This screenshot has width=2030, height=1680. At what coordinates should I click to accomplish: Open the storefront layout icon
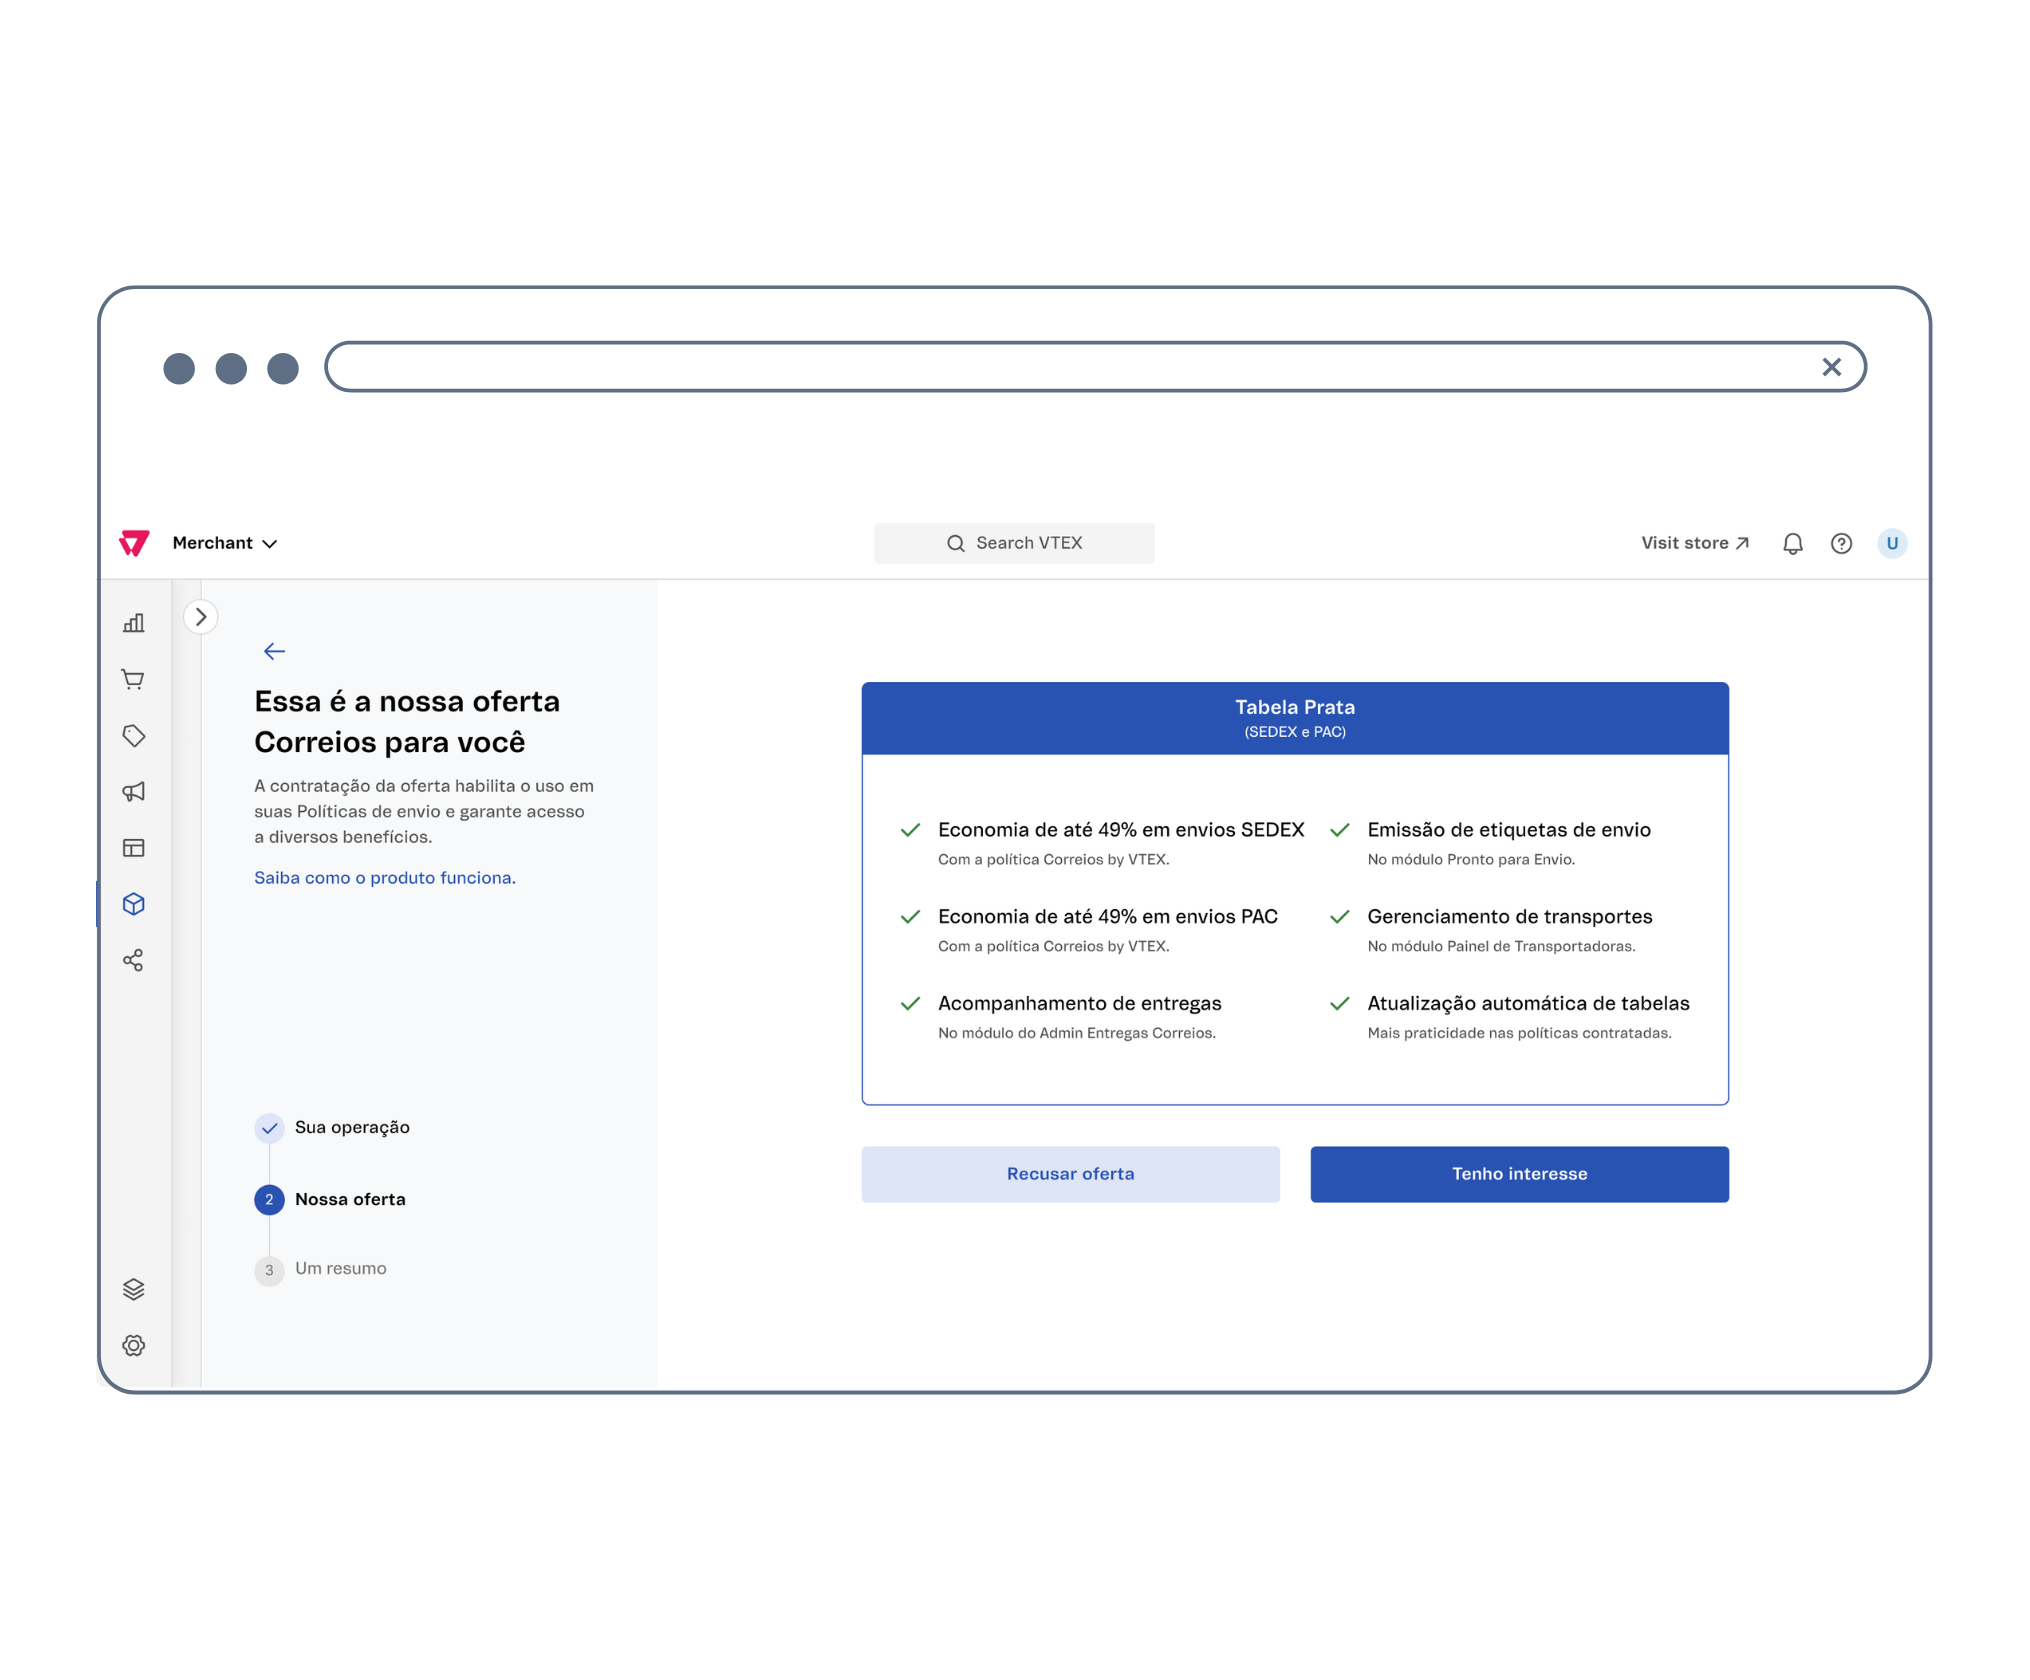(134, 848)
